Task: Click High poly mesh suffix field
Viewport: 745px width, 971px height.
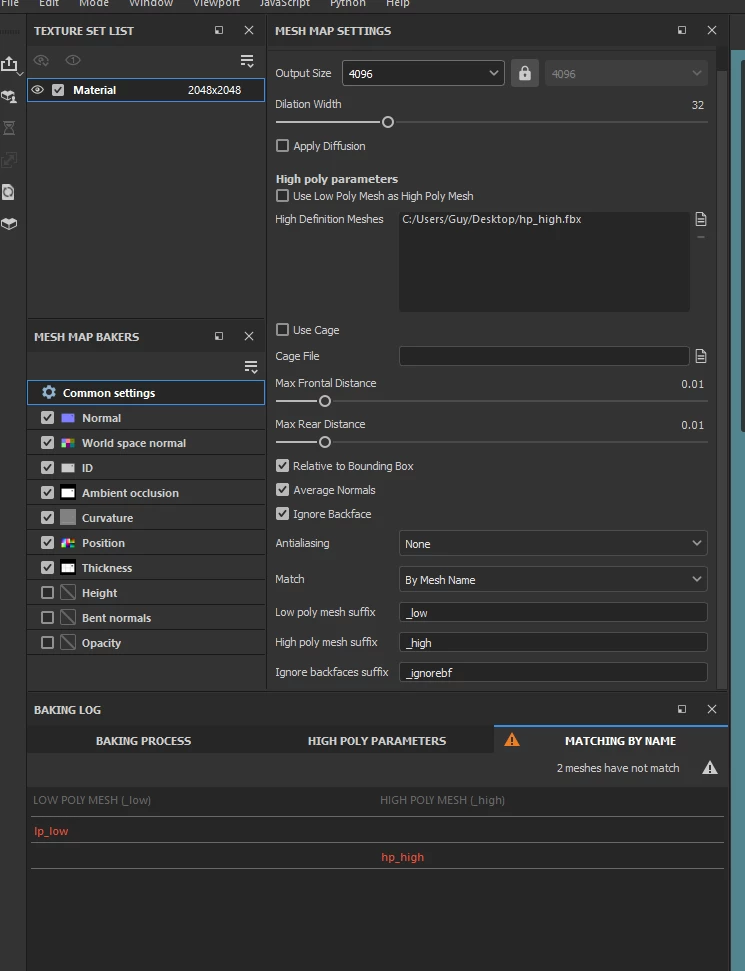Action: [x=553, y=642]
